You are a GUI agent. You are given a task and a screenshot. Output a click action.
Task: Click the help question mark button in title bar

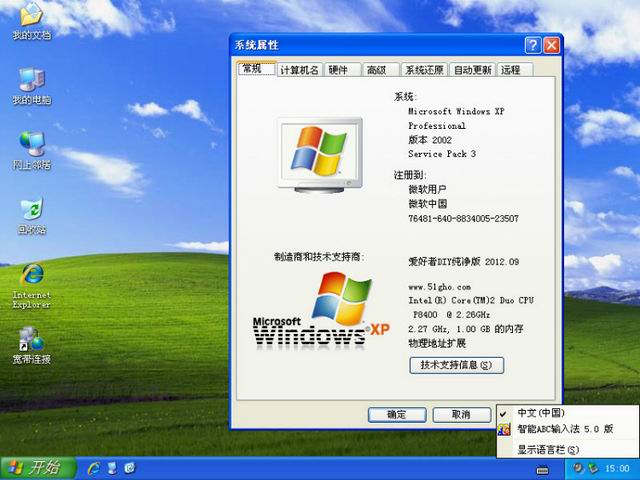[533, 45]
